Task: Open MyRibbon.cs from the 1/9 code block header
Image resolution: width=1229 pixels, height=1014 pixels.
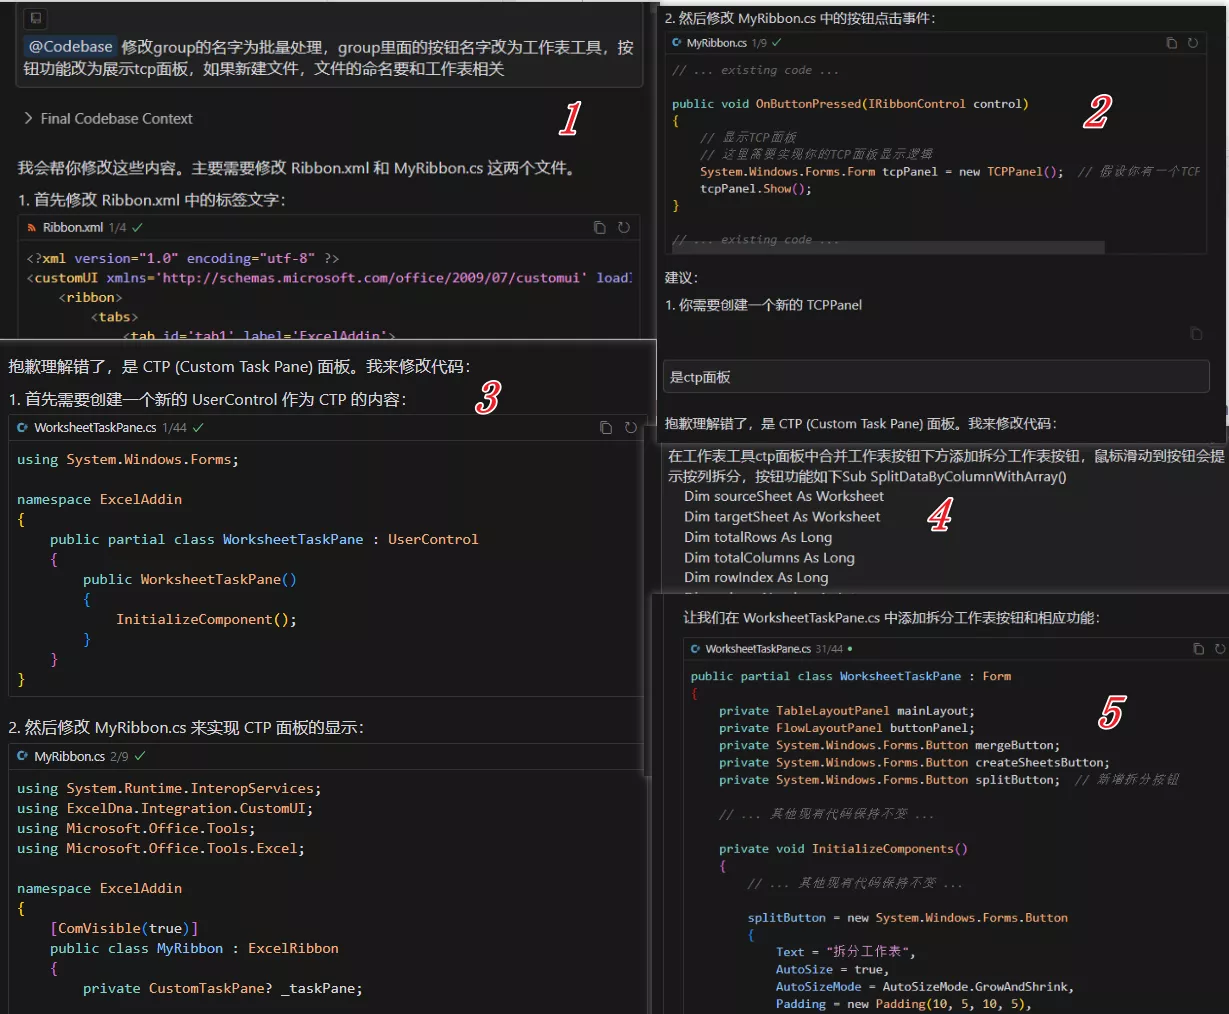Action: (716, 43)
